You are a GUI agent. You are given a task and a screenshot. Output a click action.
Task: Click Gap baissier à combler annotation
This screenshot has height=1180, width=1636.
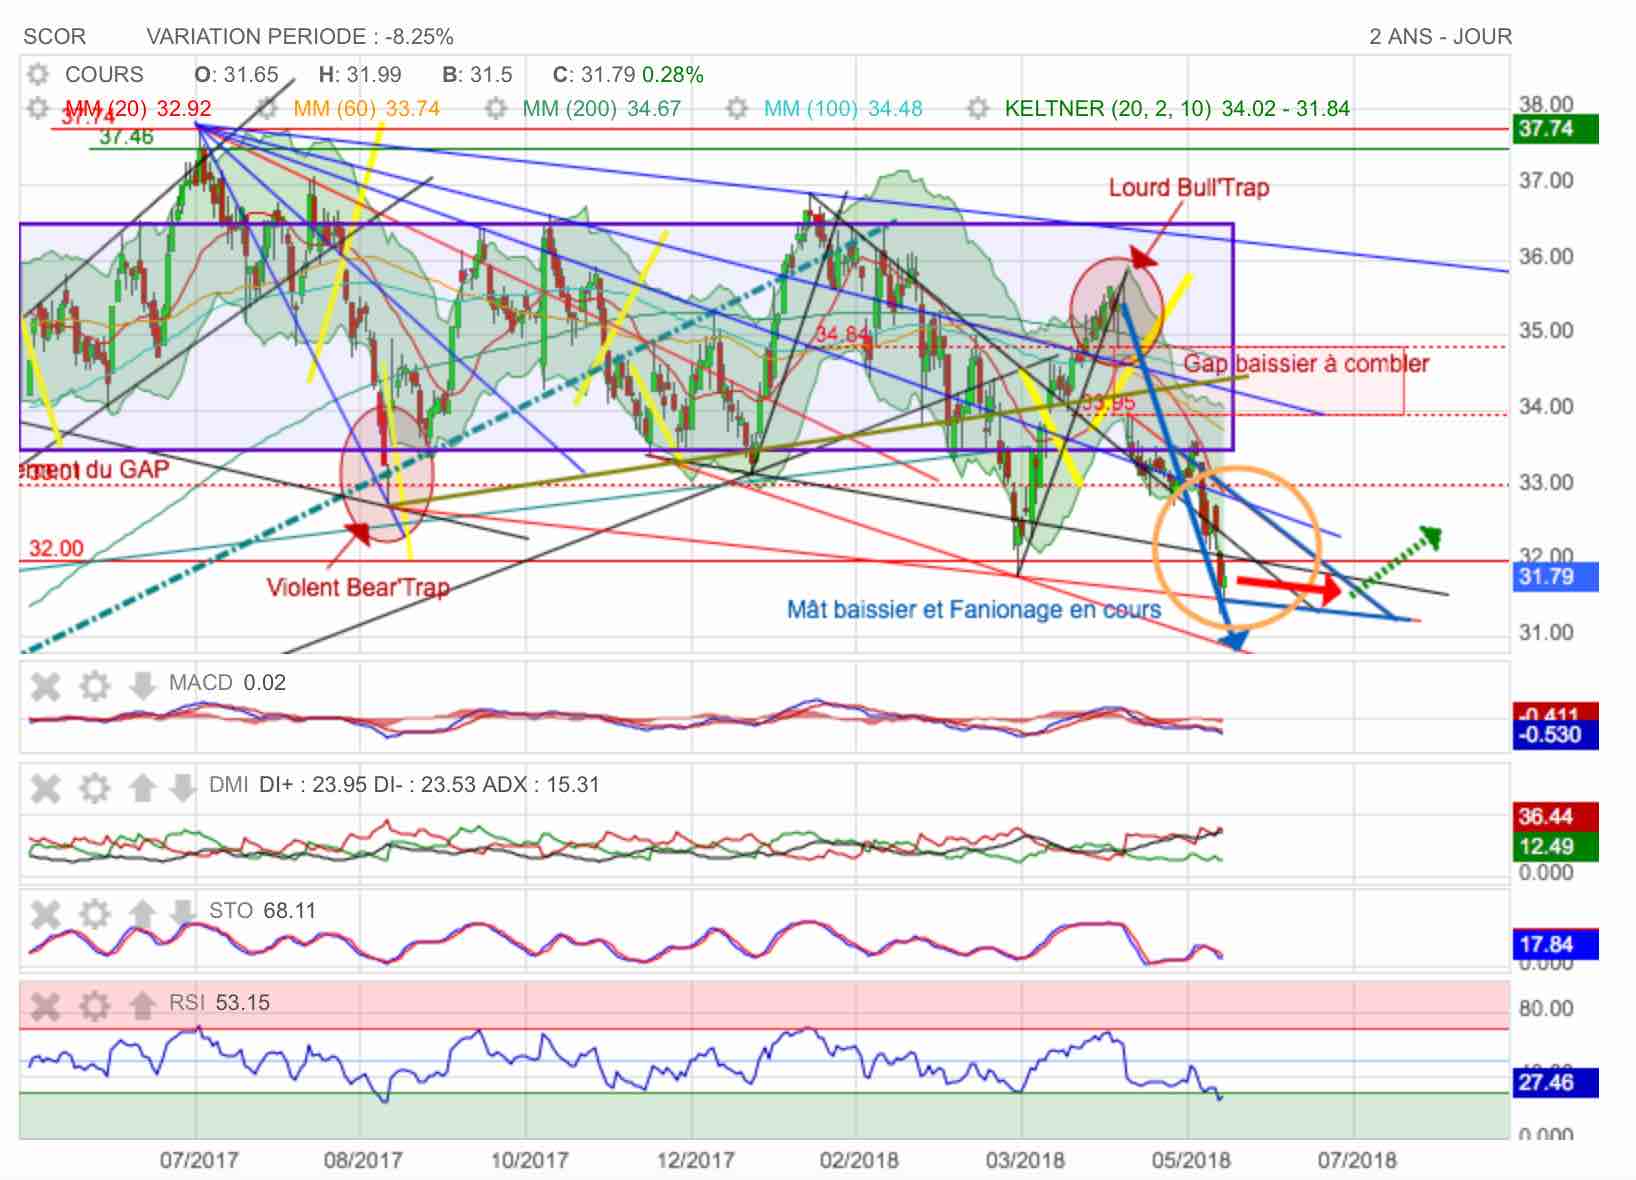click(x=1307, y=364)
